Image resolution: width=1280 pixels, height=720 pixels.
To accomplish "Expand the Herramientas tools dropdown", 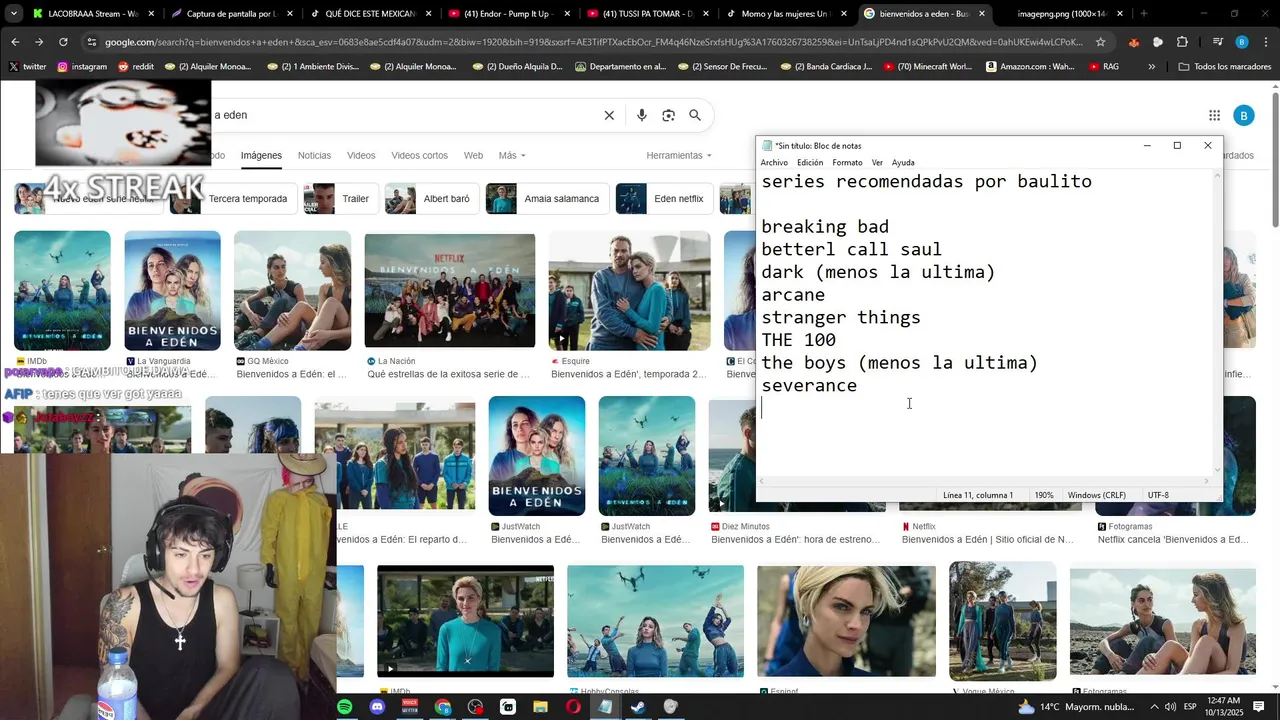I will click(x=679, y=156).
